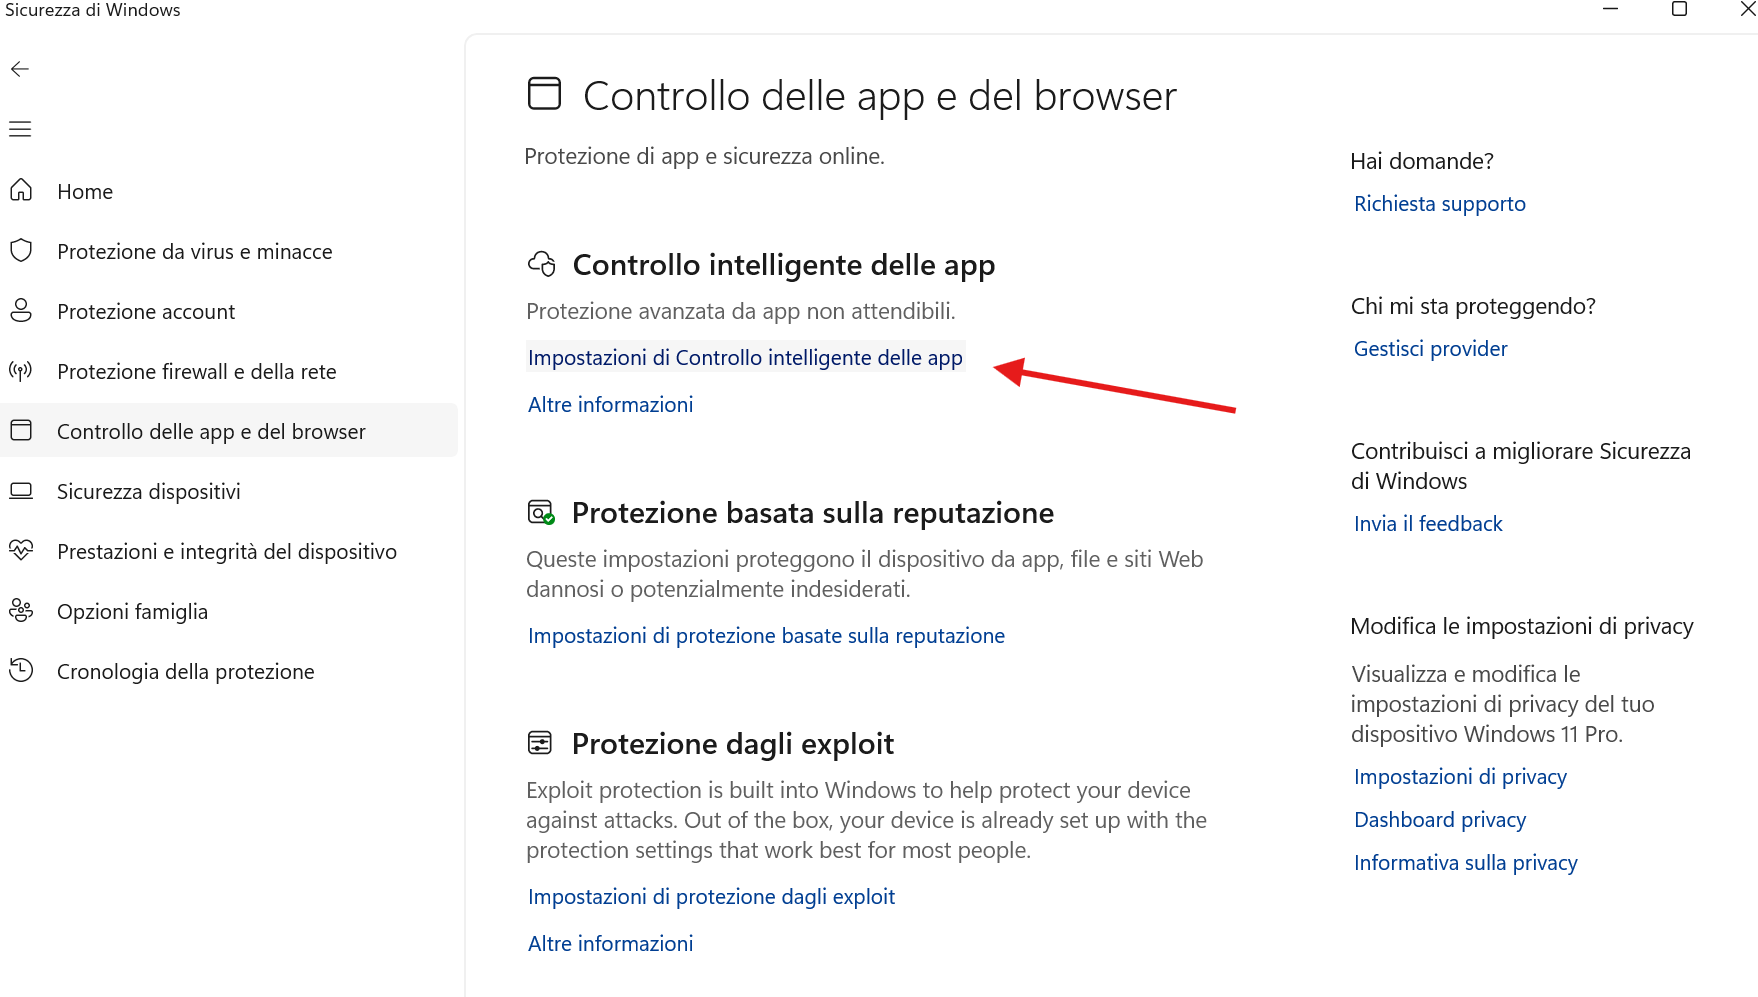The width and height of the screenshot is (1758, 997).
Task: Click the back arrow icon
Action: [20, 69]
